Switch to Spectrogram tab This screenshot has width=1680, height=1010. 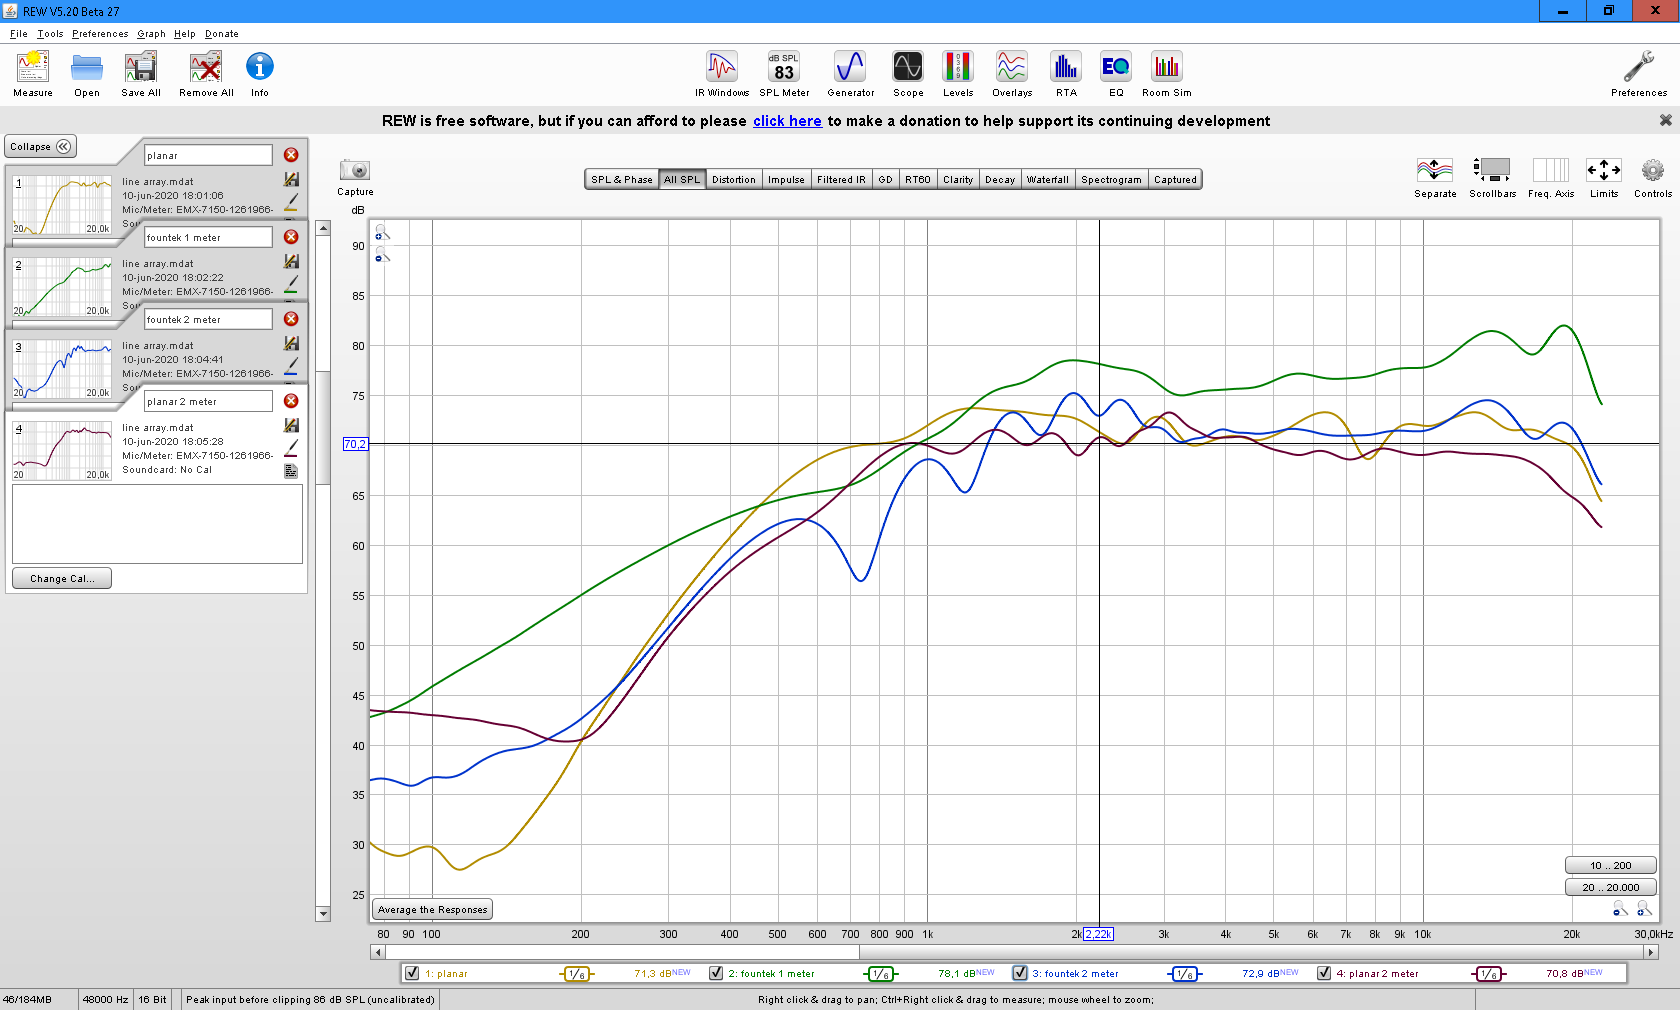[1111, 180]
